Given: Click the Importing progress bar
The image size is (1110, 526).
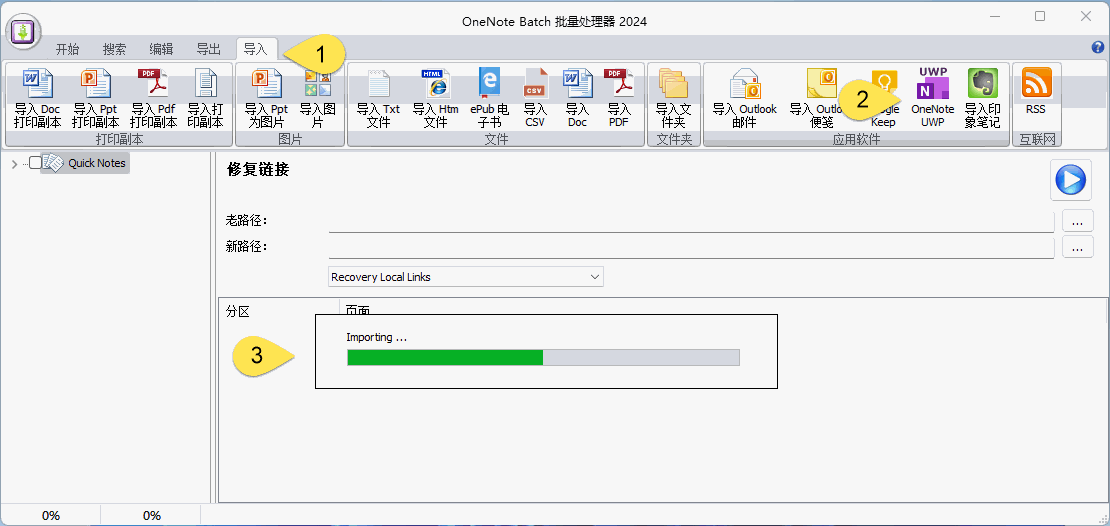Looking at the screenshot, I should coord(543,358).
